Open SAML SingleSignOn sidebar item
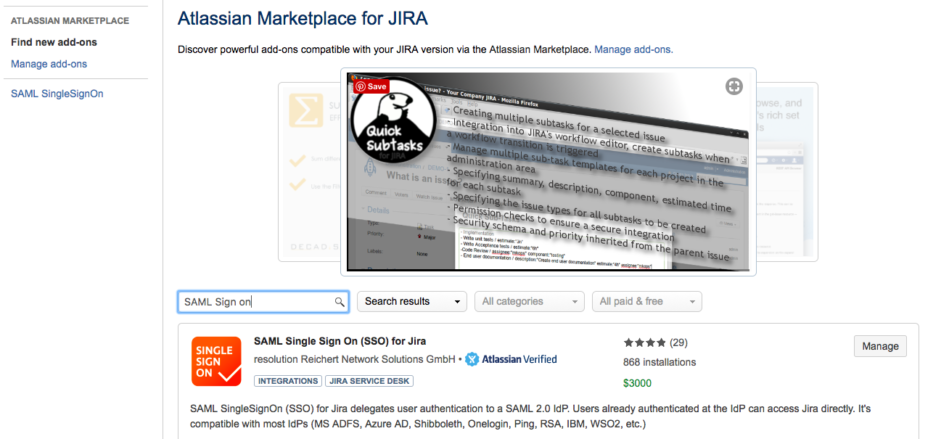949x439 pixels. 57,94
